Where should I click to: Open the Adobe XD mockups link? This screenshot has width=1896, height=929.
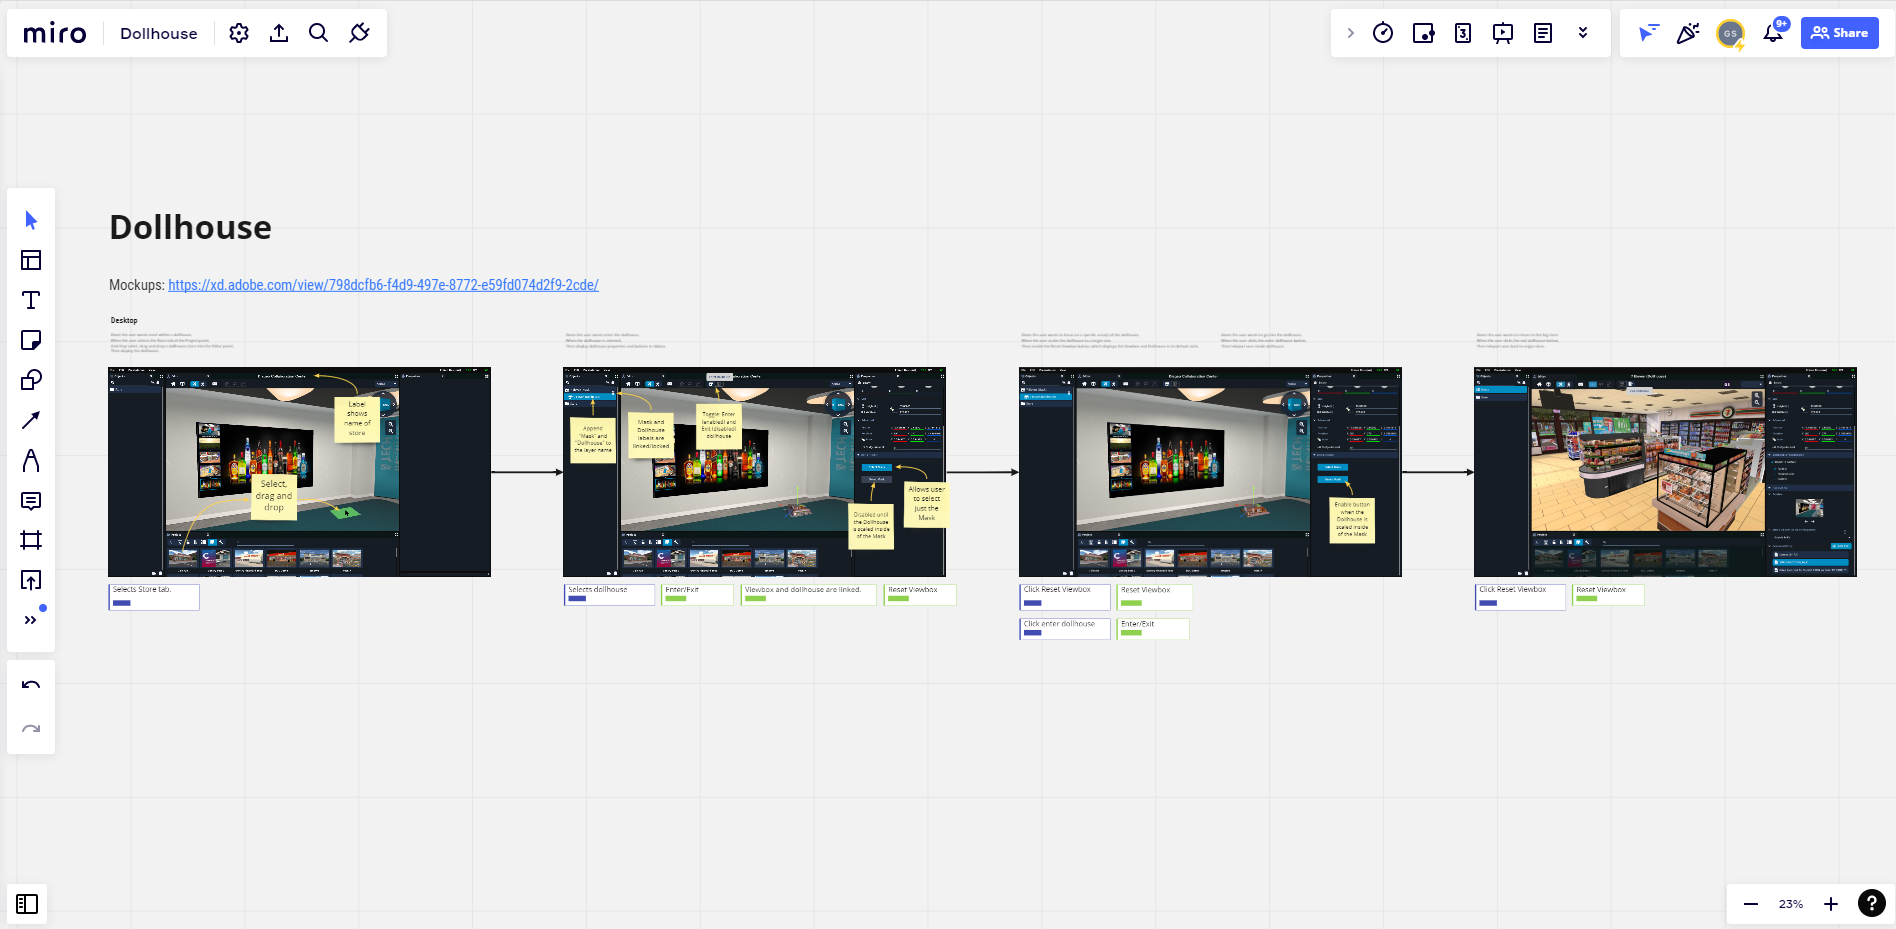point(383,285)
